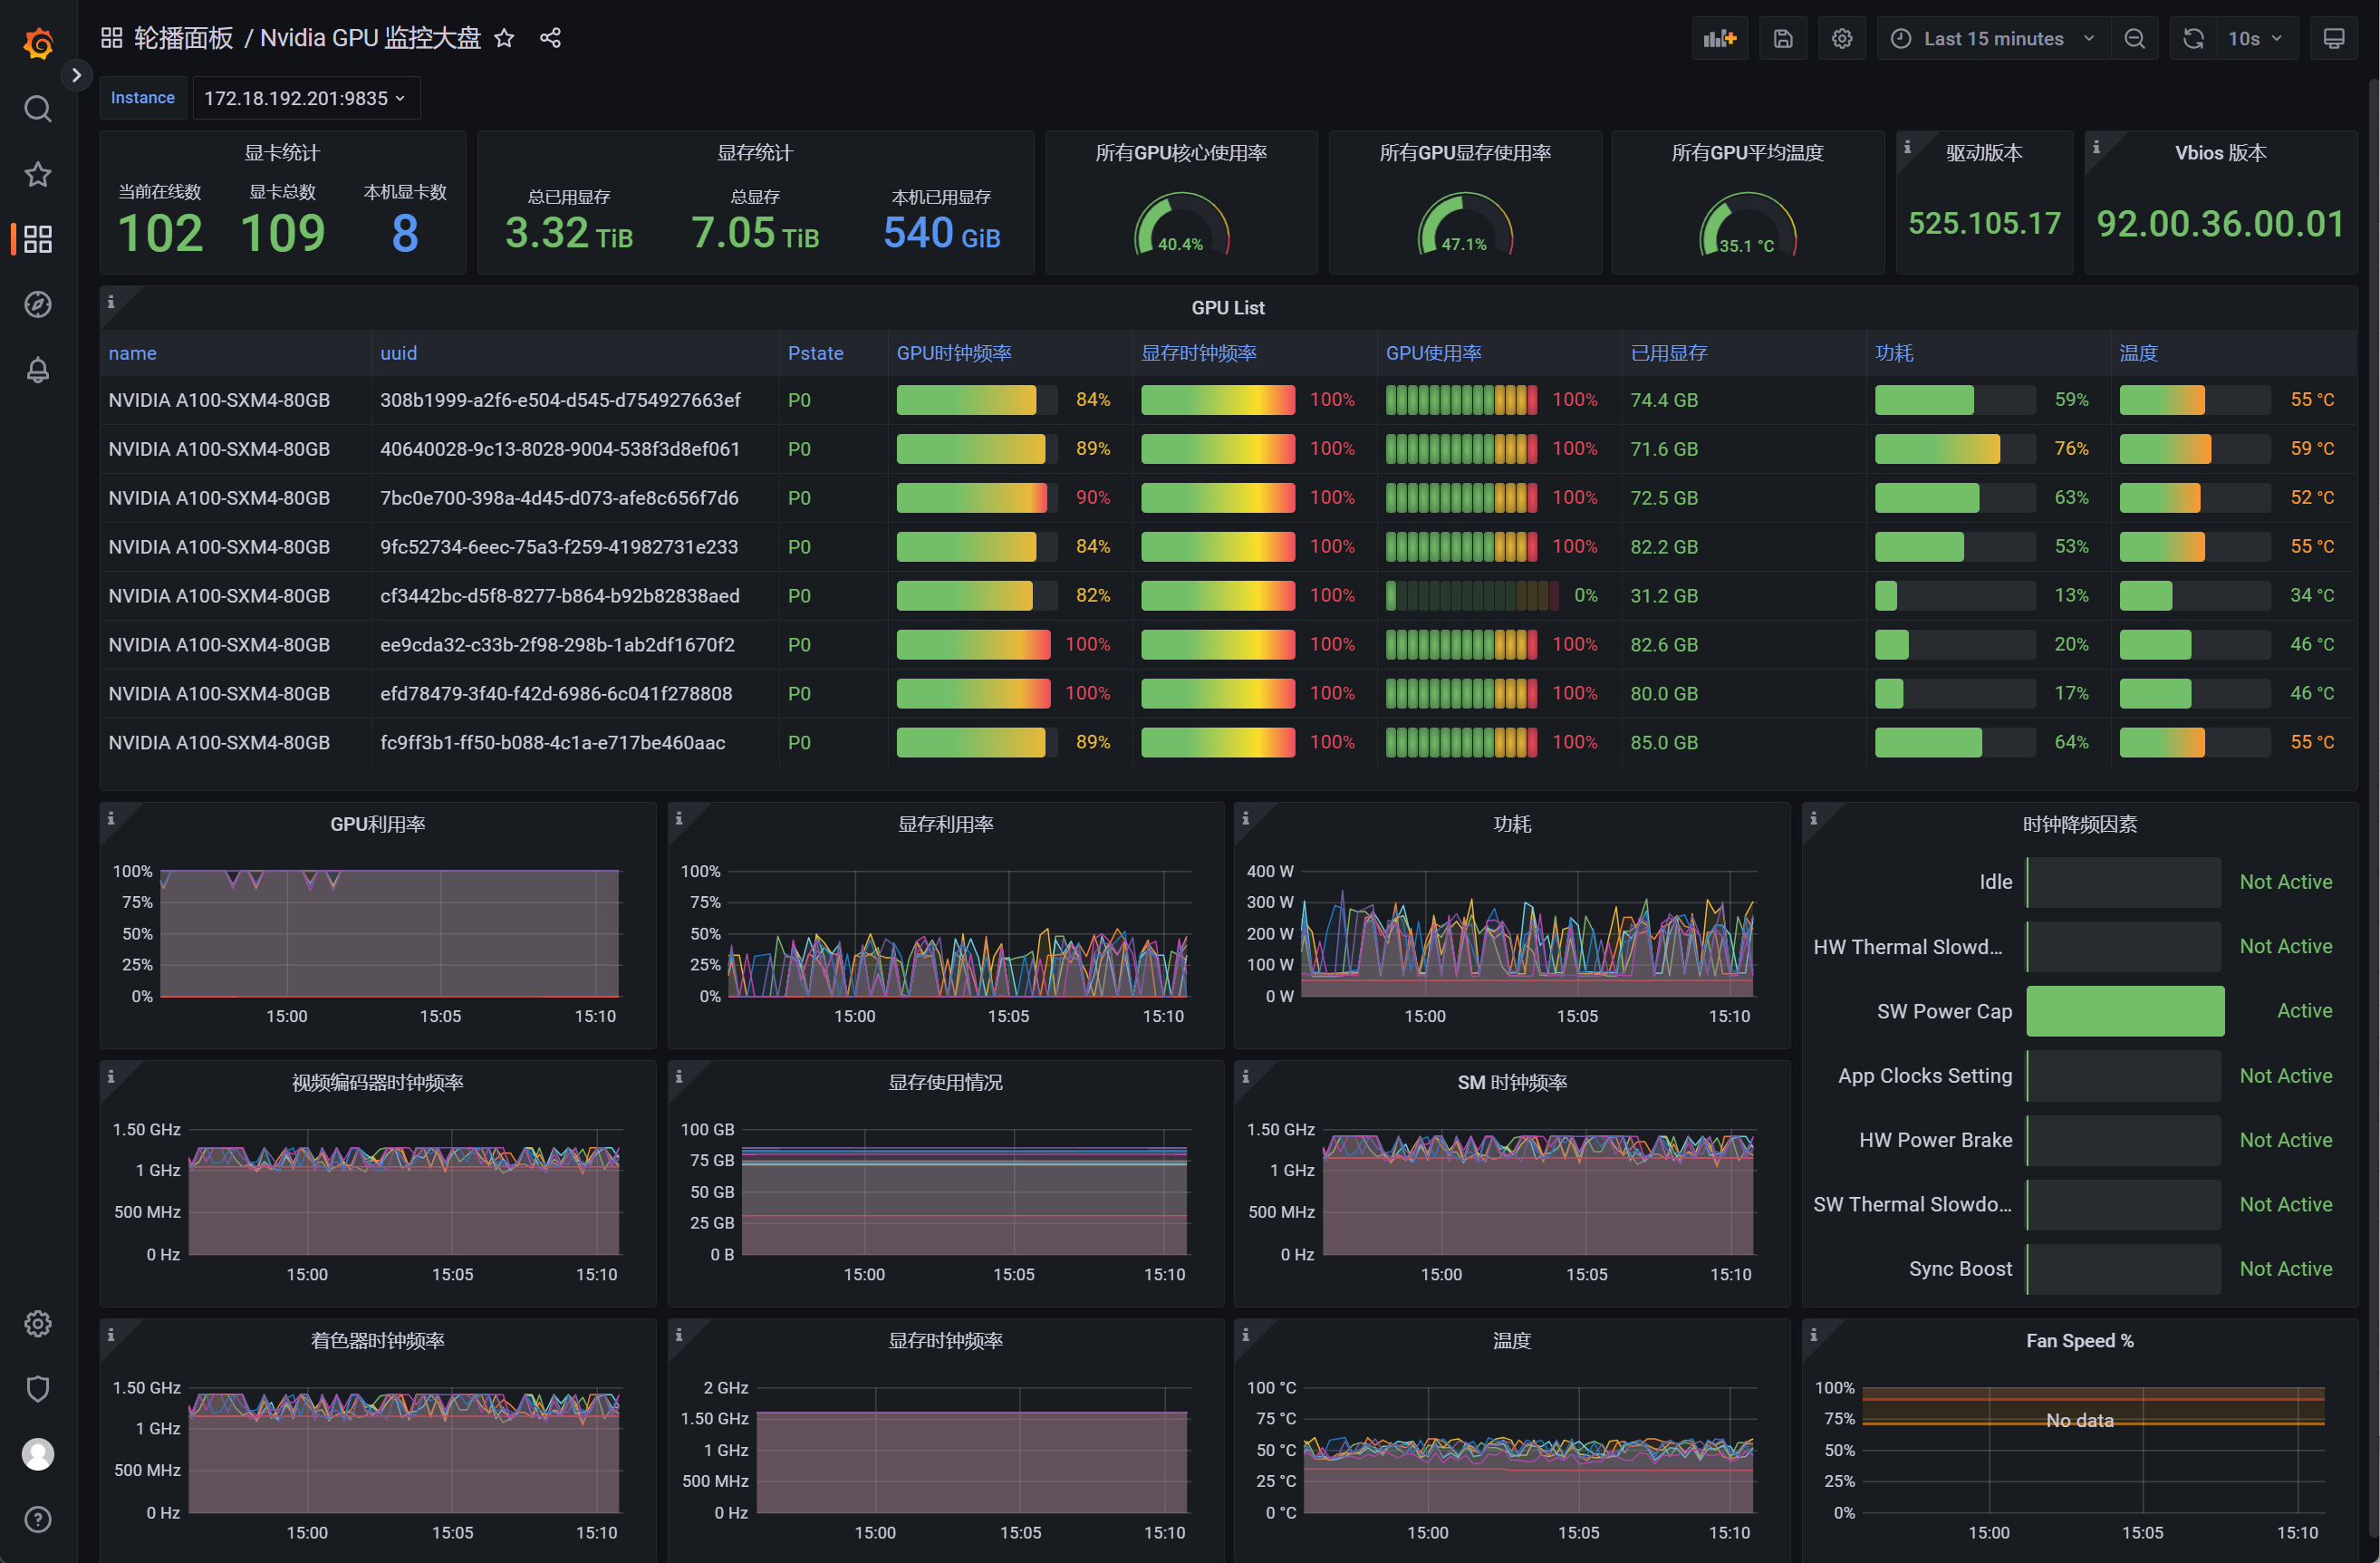This screenshot has height=1563, width=2380.
Task: Open the Server Admin shield icon
Action: pyautogui.click(x=38, y=1388)
